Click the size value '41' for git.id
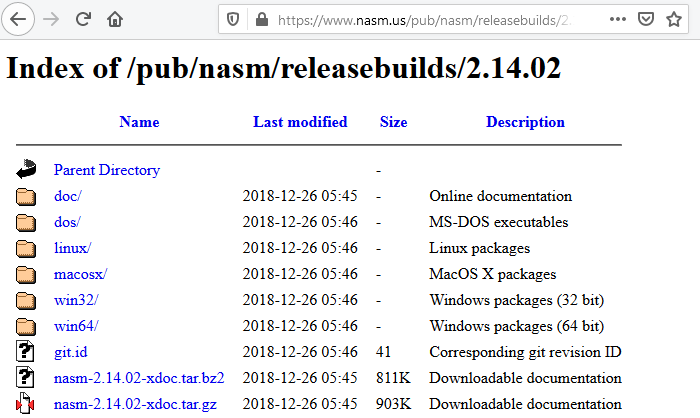 [x=383, y=352]
